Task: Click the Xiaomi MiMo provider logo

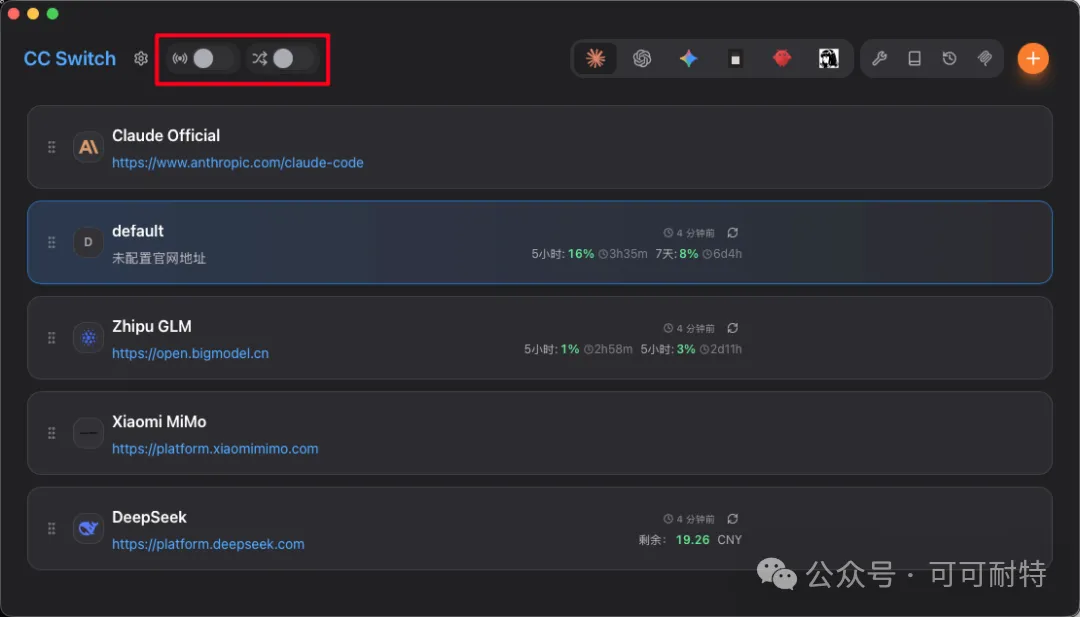Action: tap(88, 433)
